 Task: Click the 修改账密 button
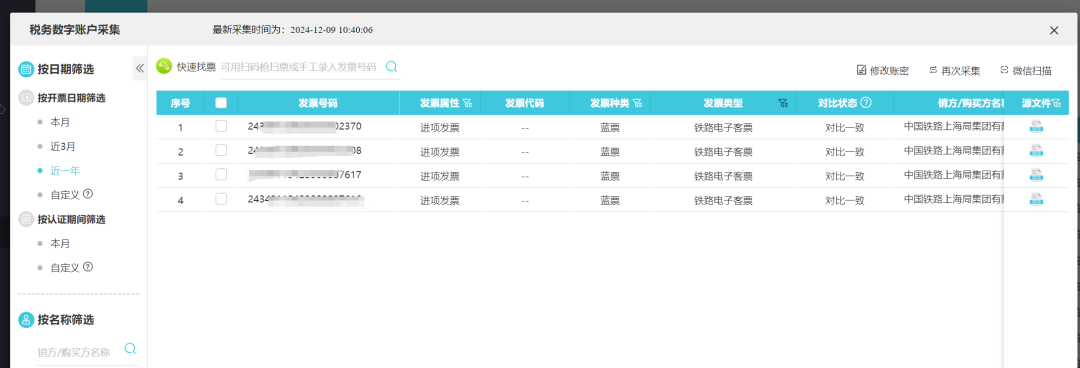click(x=883, y=70)
